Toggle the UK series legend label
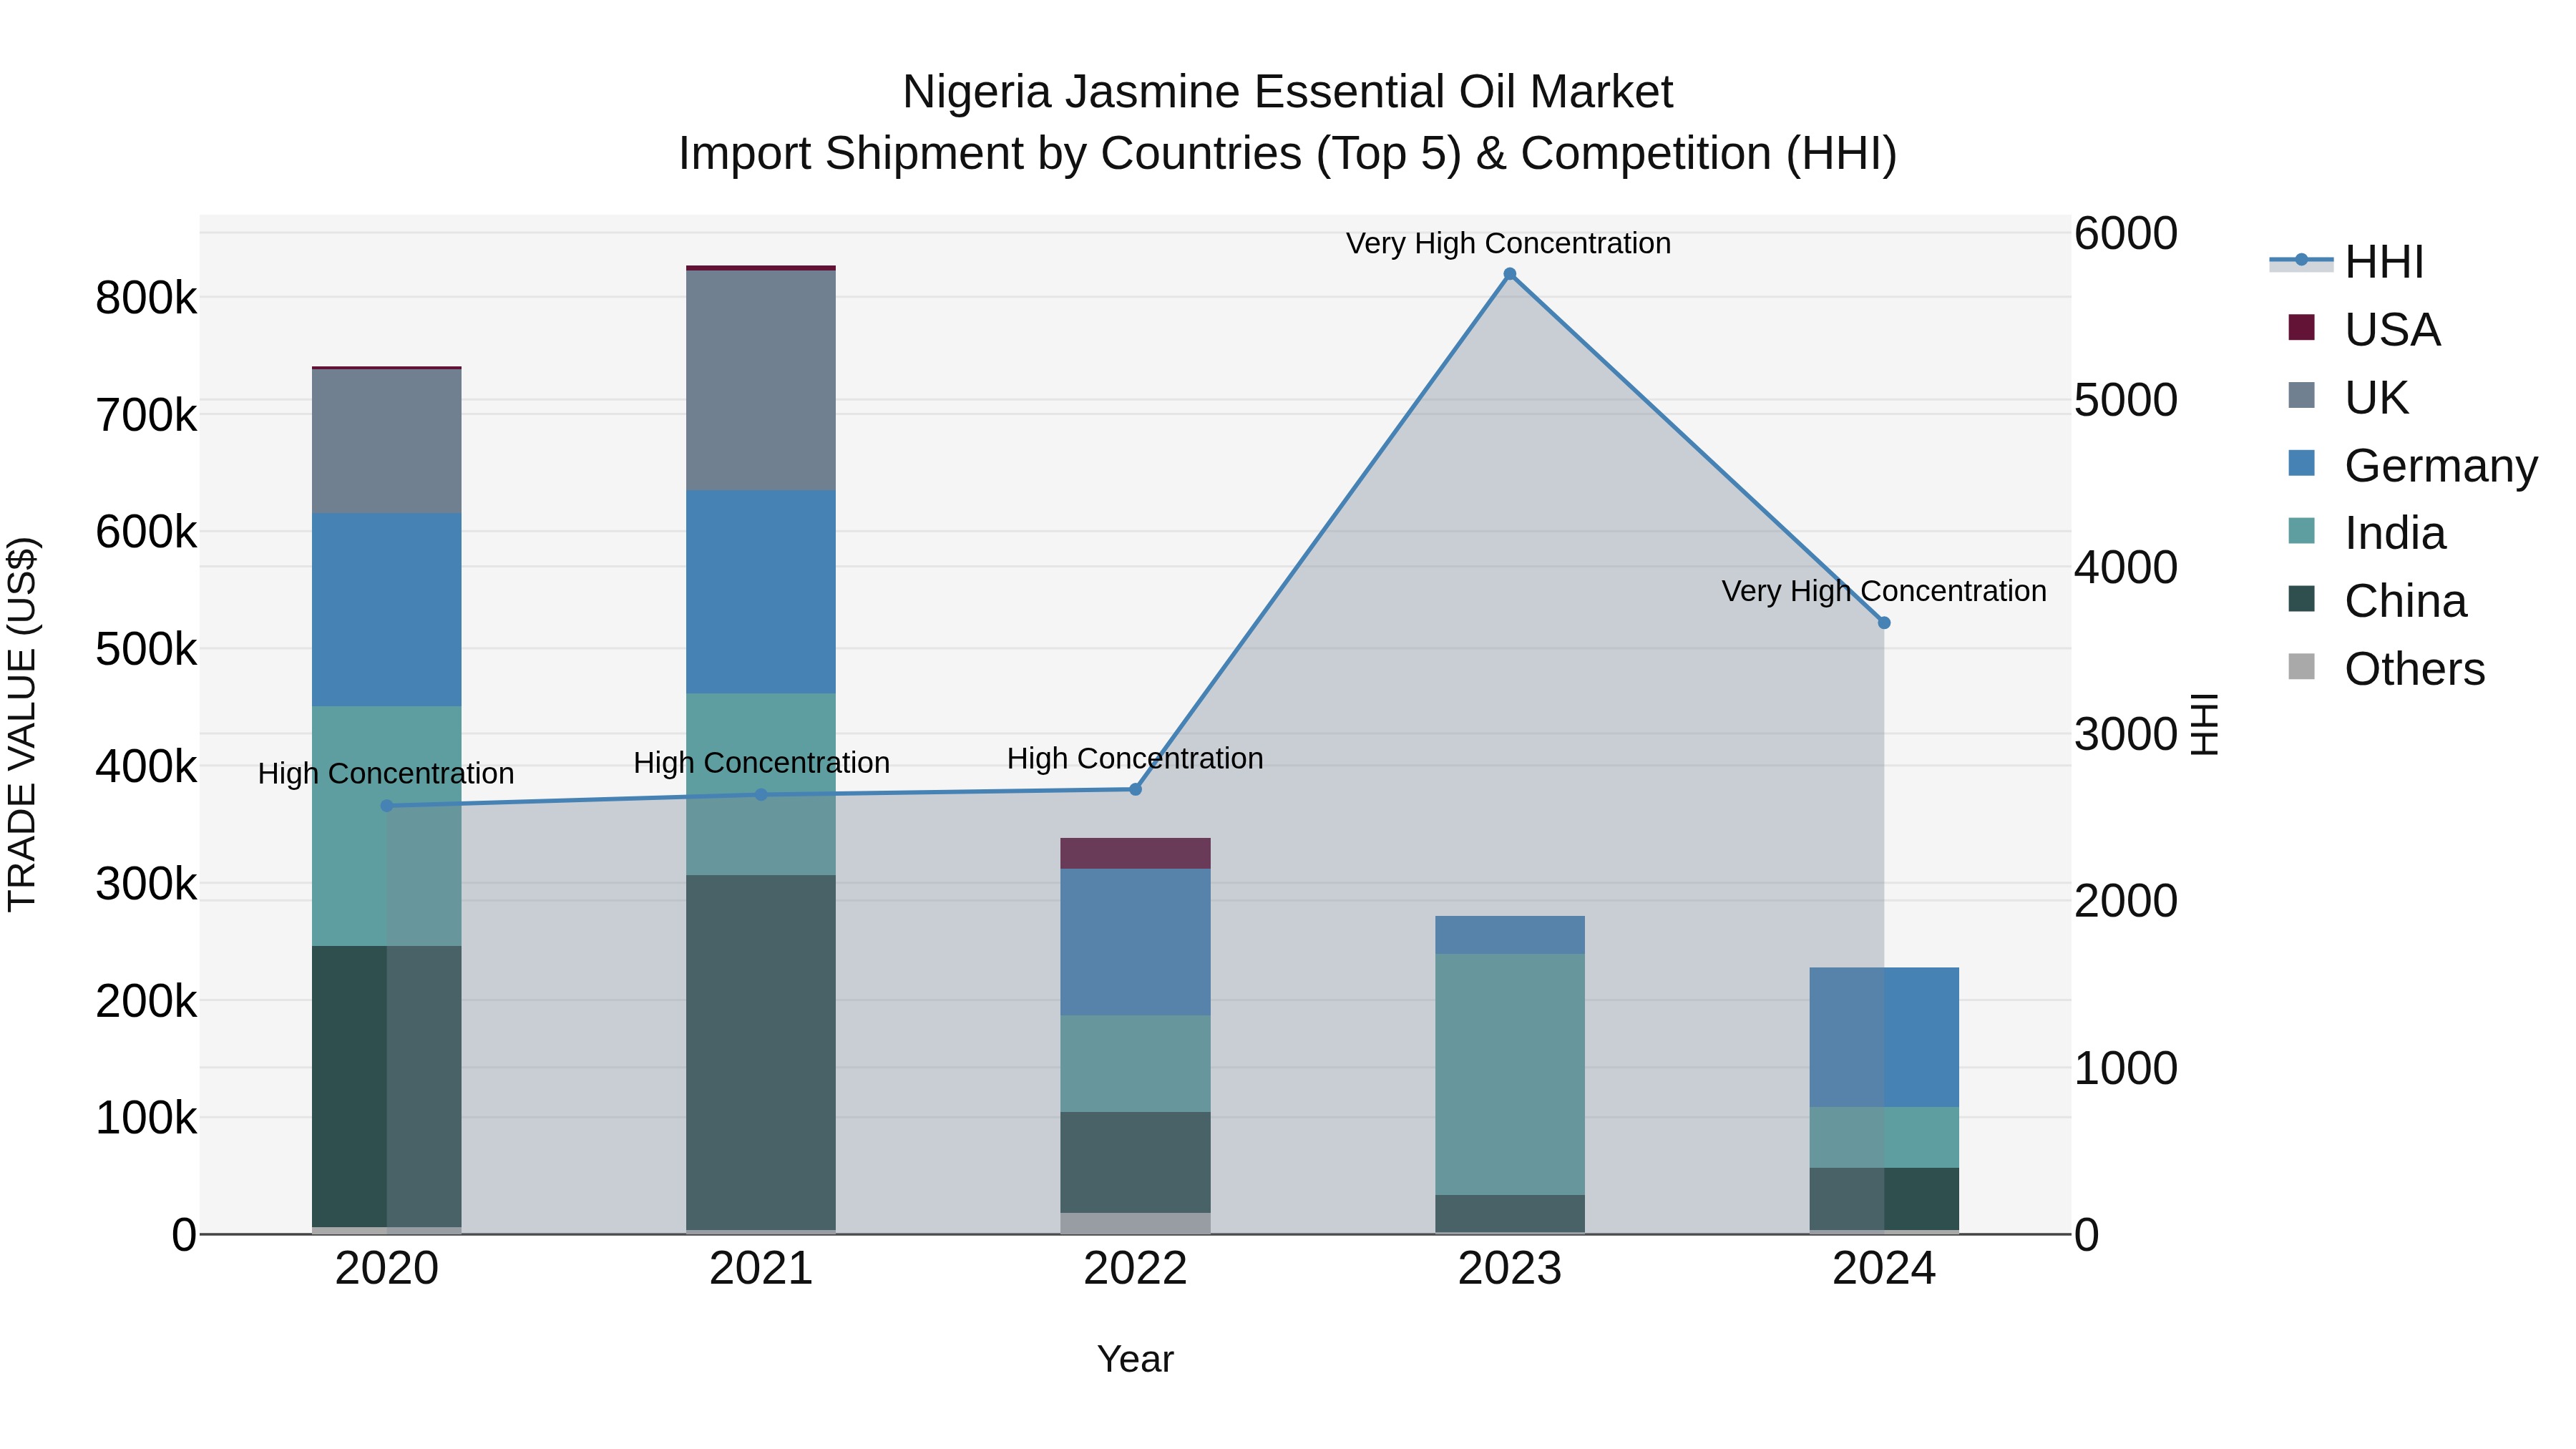This screenshot has width=2576, height=1449. coord(2376,398)
